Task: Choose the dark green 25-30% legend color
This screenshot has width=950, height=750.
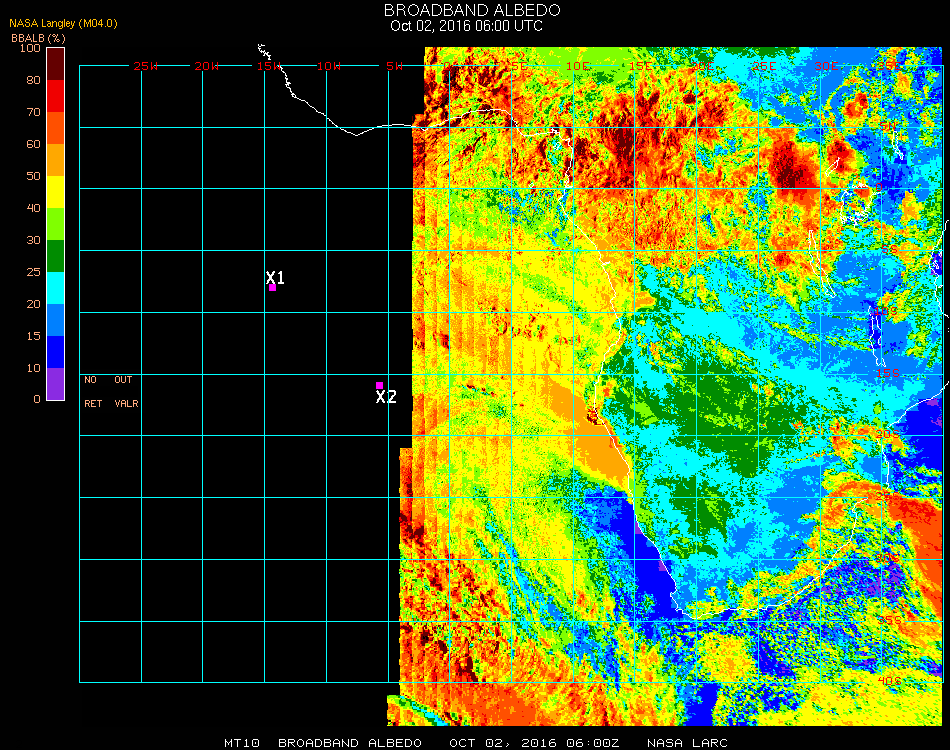Action: (56, 256)
